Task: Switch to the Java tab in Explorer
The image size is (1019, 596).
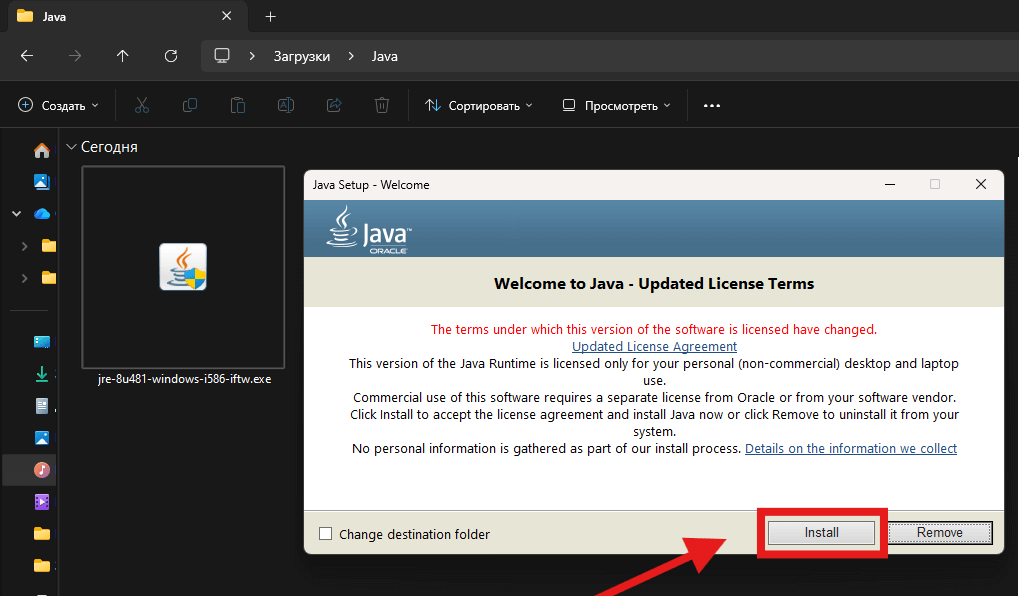Action: click(x=128, y=16)
